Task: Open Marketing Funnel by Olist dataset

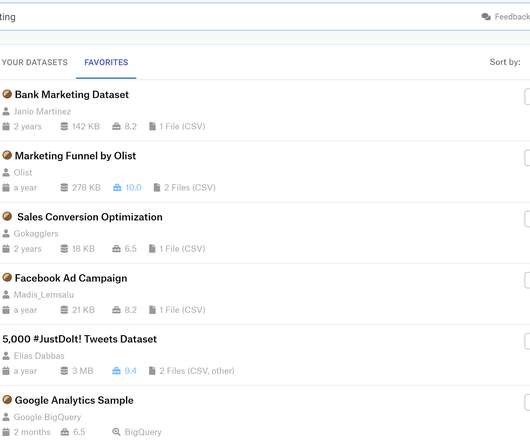Action: click(x=75, y=156)
